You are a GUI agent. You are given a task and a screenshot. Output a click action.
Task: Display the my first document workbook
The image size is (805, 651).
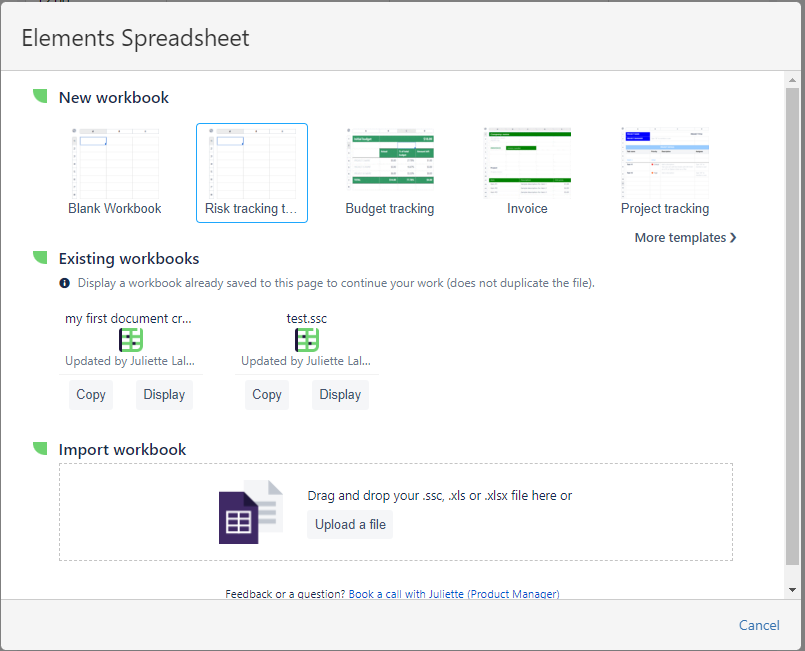164,395
